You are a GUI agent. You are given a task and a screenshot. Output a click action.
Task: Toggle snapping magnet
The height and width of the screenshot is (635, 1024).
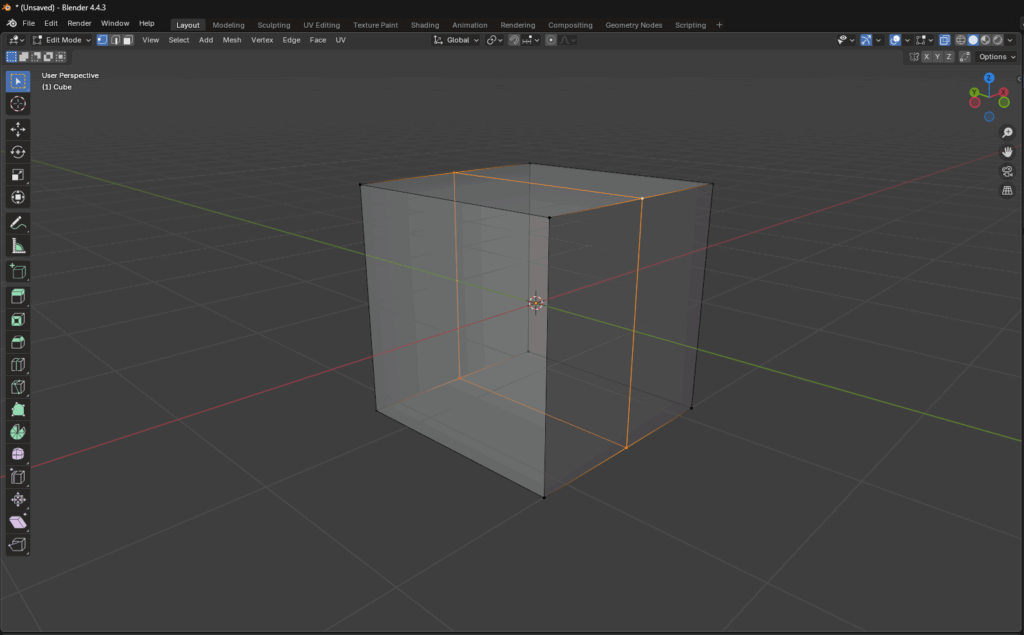515,40
